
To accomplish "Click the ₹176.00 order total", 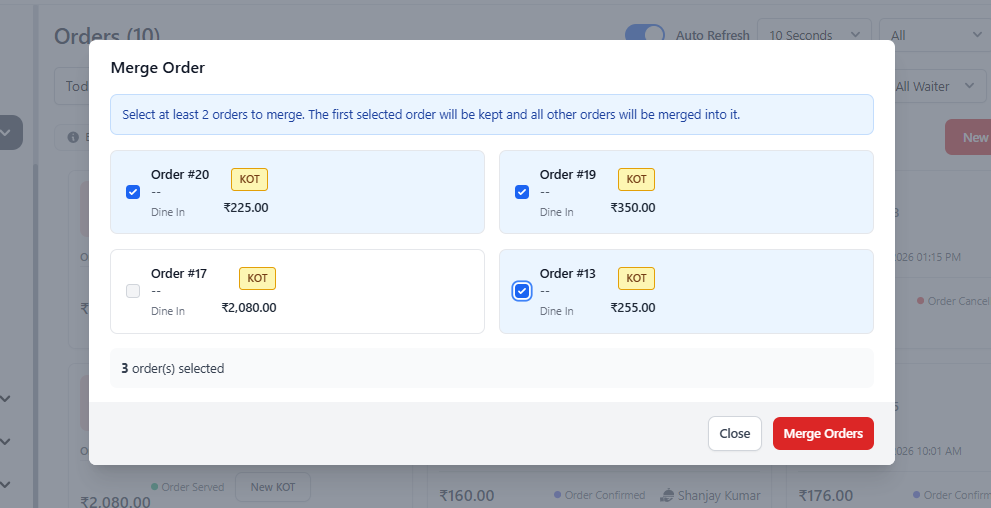I will coord(826,496).
